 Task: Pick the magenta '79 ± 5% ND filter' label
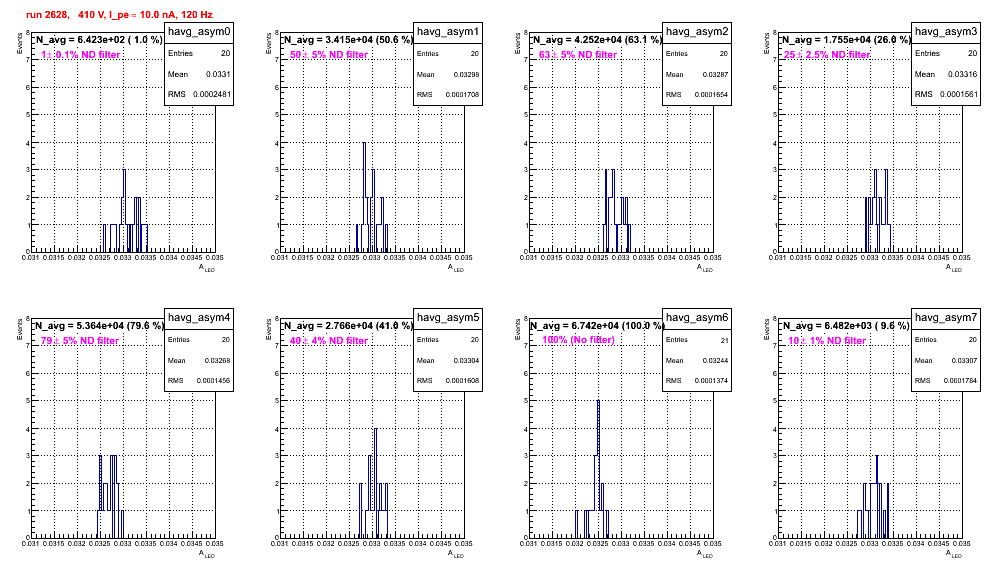click(80, 341)
